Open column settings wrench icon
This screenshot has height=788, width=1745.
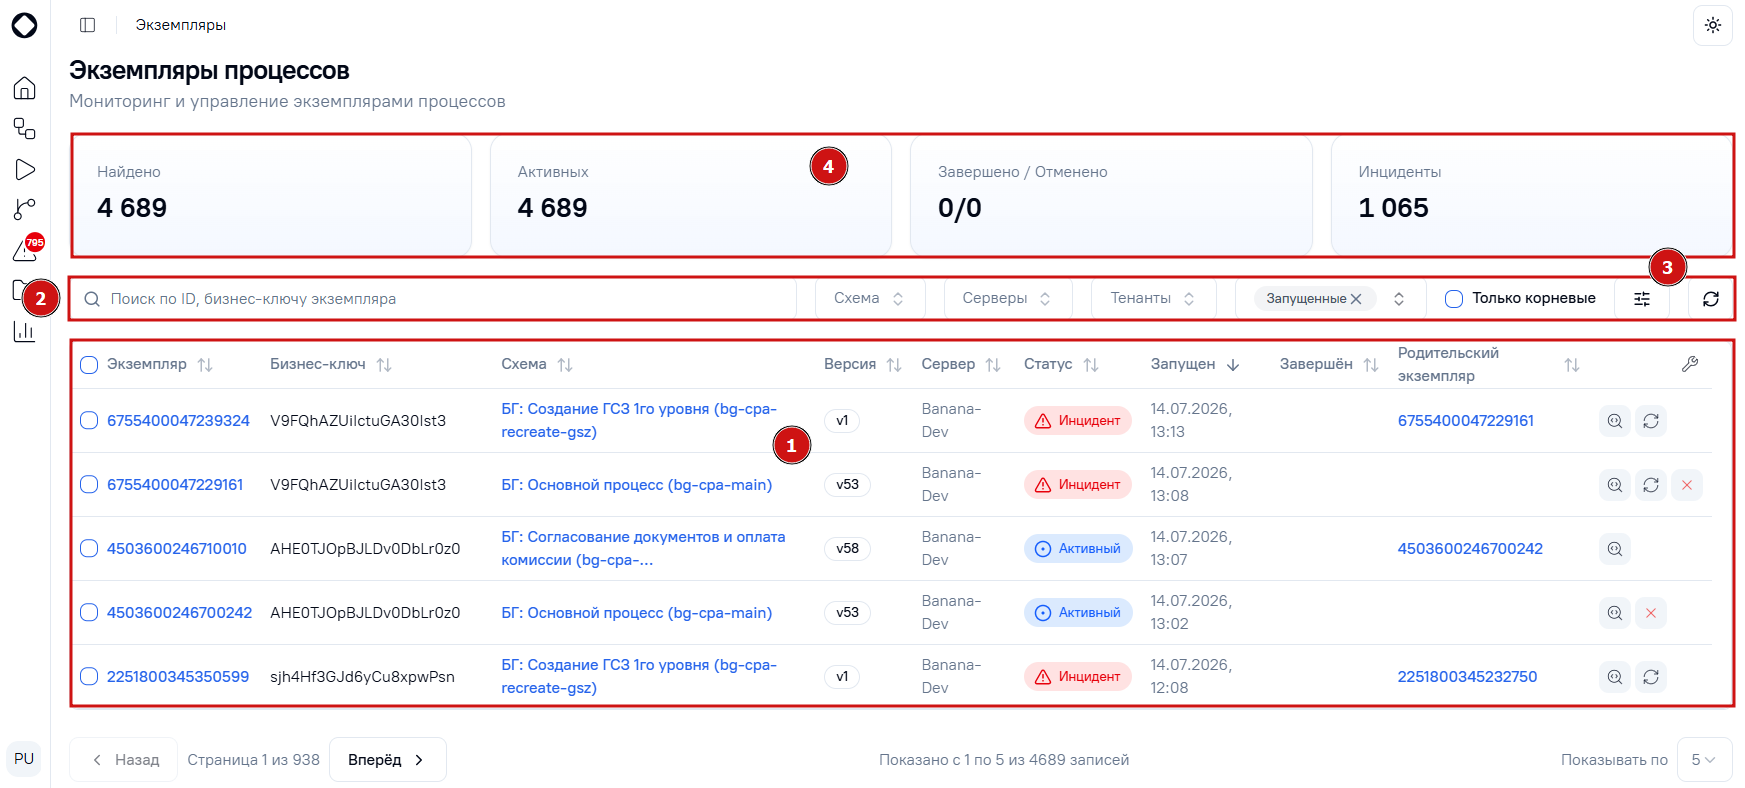point(1690,364)
